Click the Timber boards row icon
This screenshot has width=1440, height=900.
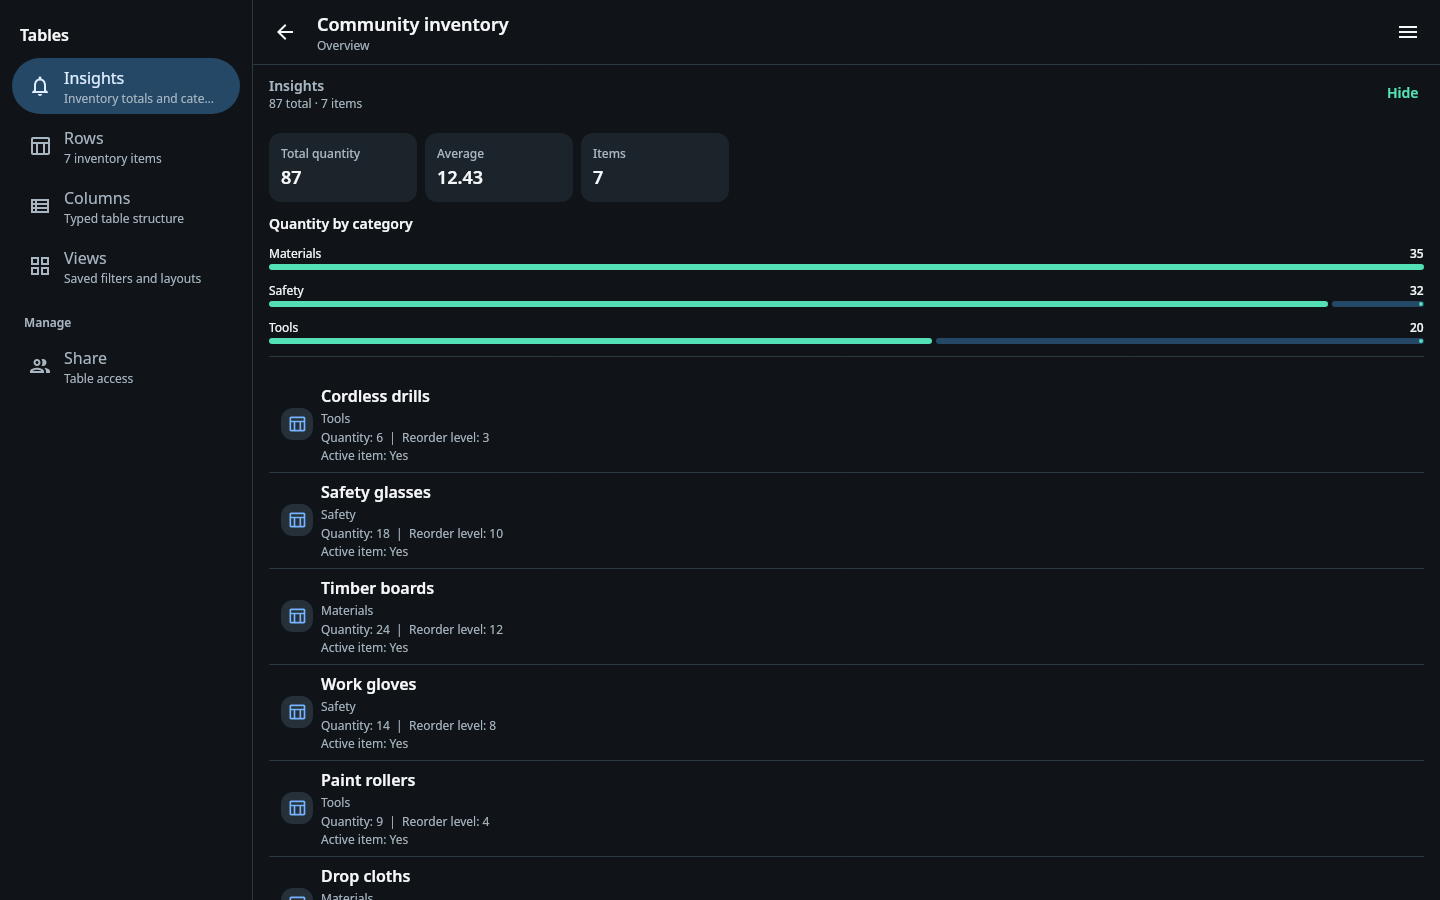[297, 616]
